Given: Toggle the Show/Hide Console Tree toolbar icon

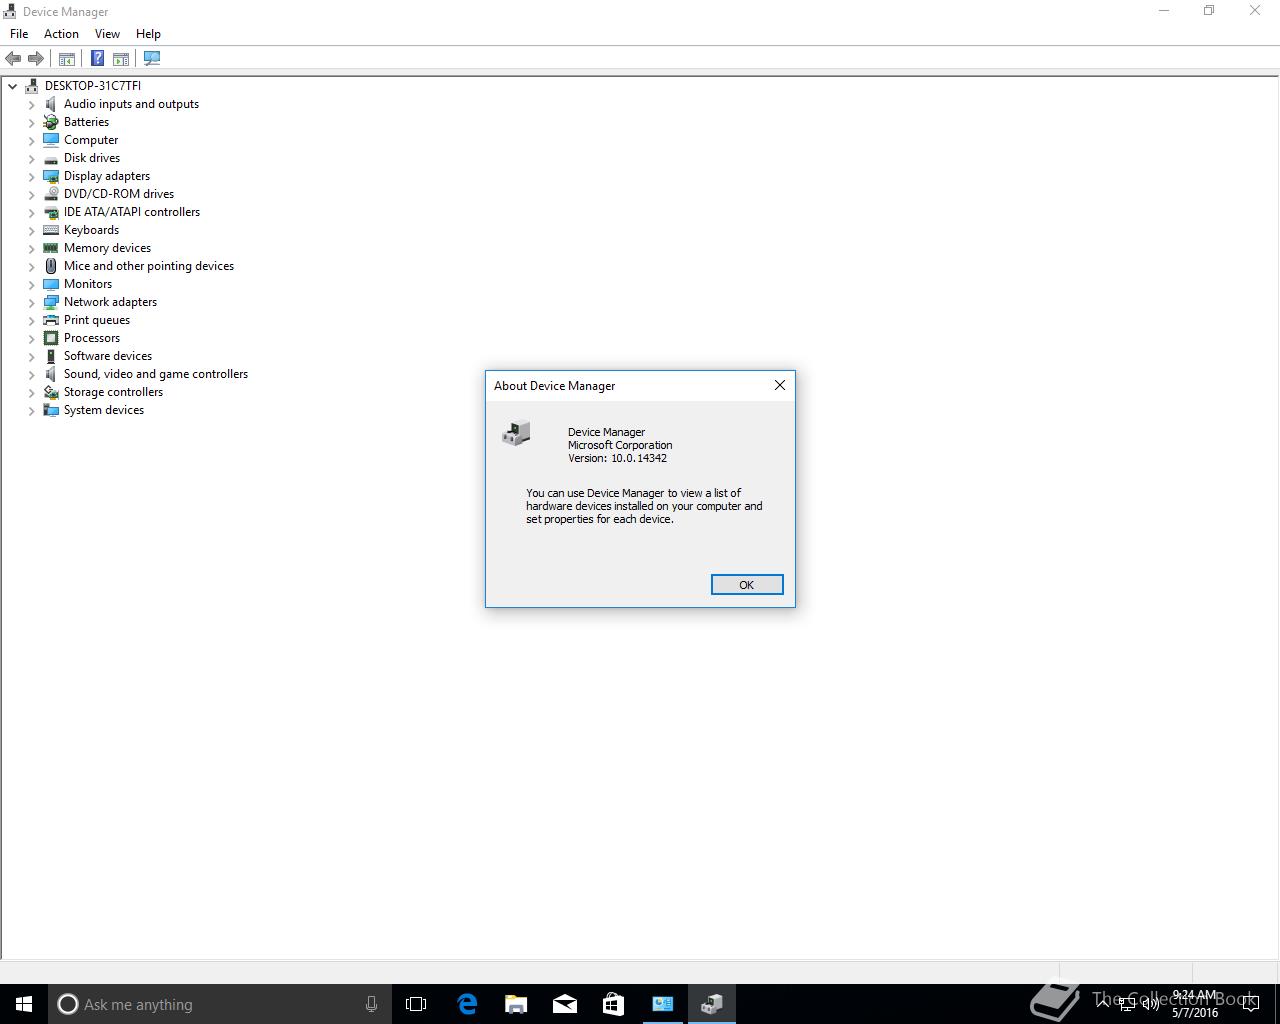Looking at the screenshot, I should [67, 59].
